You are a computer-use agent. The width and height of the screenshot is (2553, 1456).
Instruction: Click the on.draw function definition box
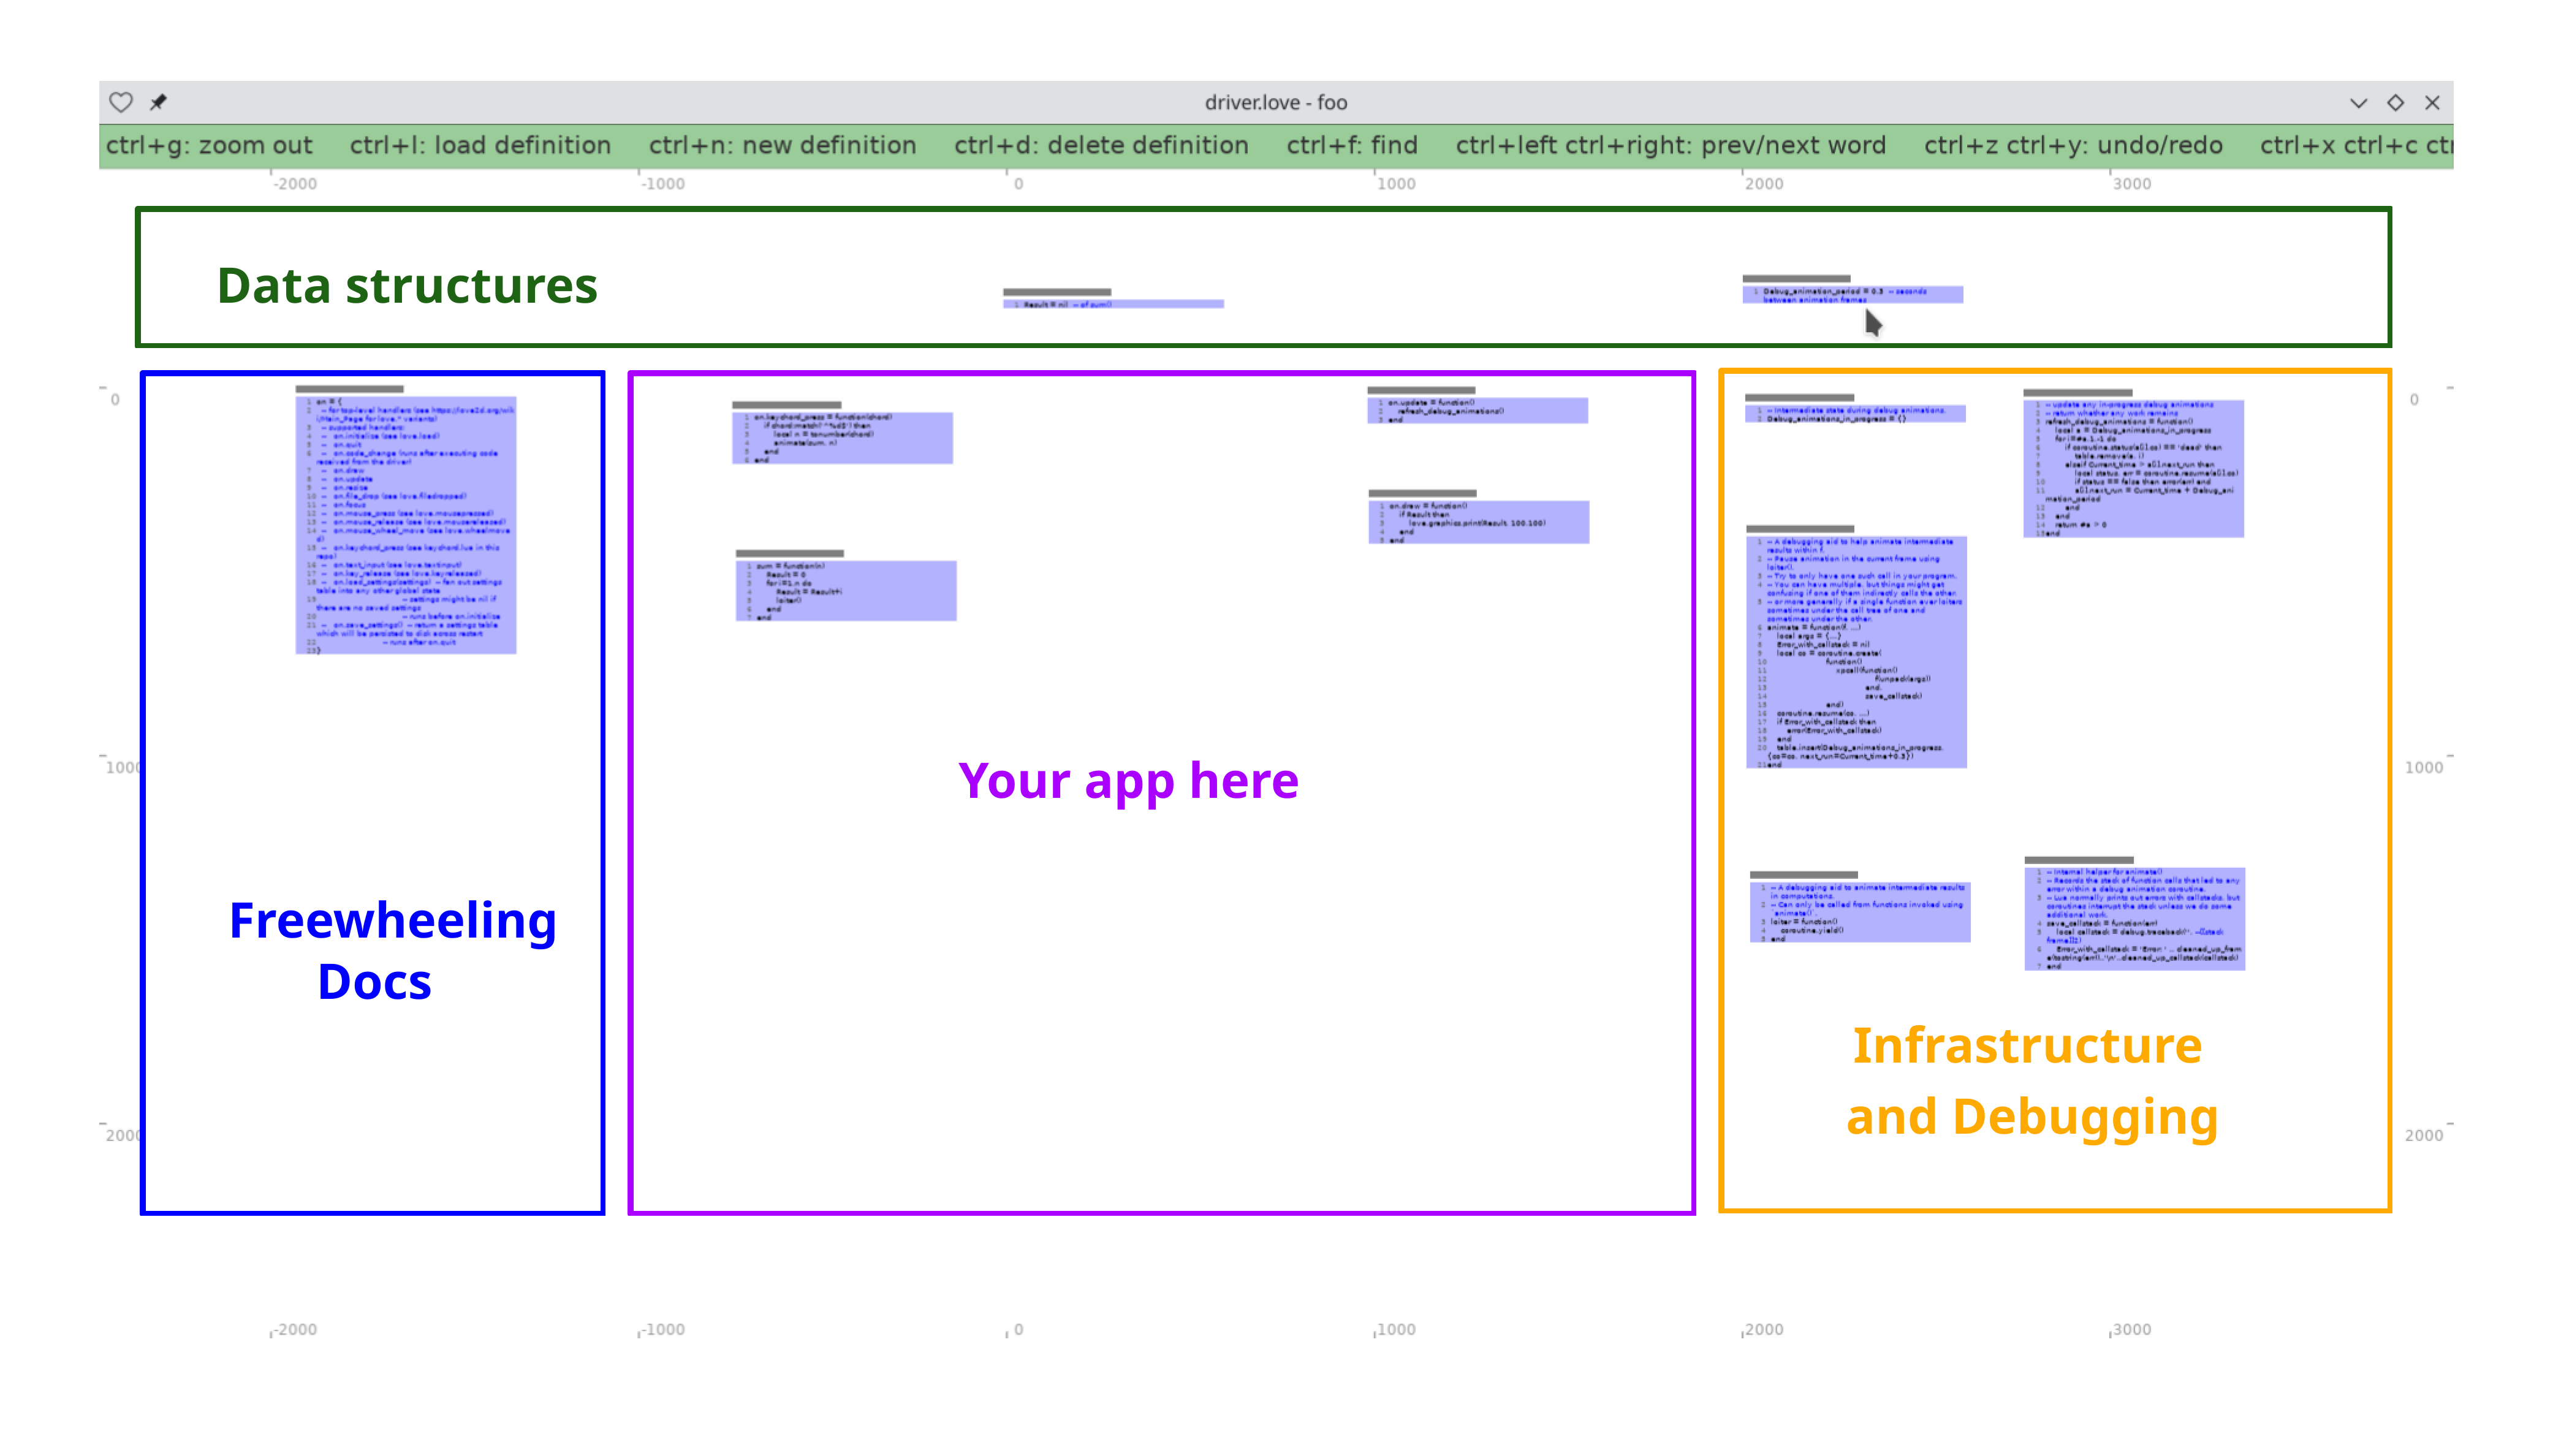point(1478,522)
